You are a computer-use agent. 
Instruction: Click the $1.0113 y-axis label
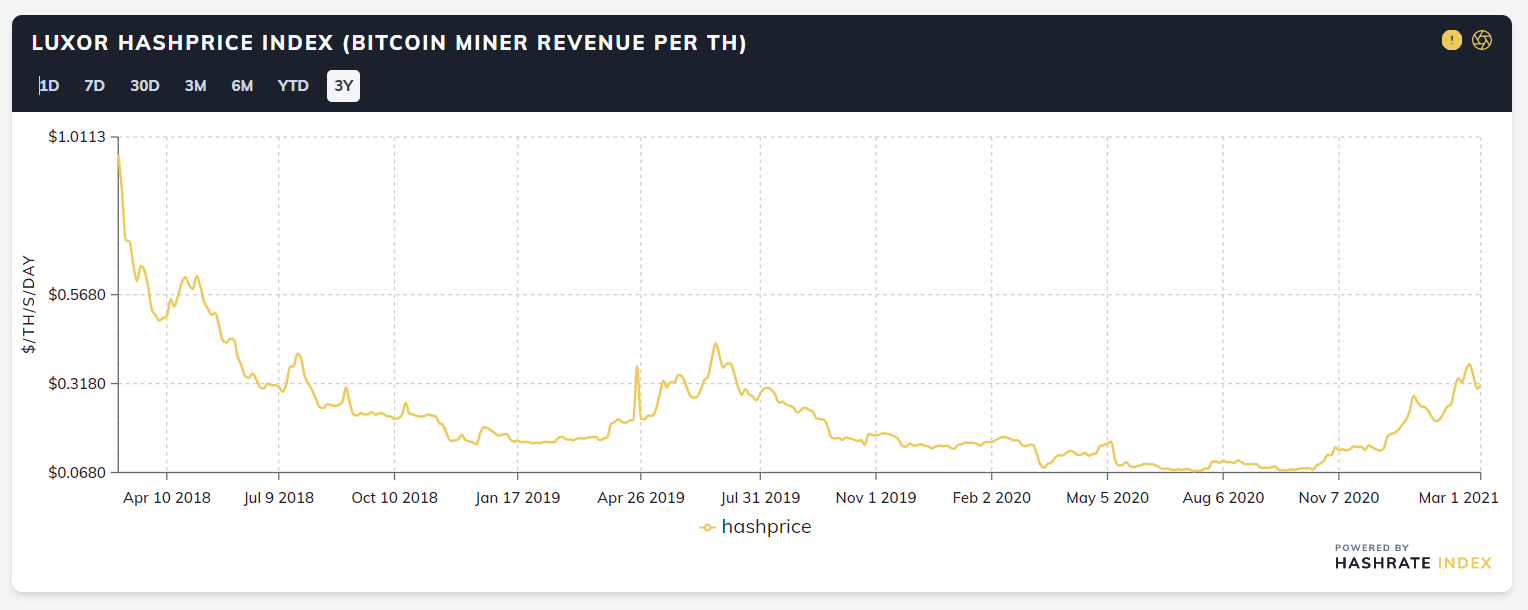[x=77, y=137]
